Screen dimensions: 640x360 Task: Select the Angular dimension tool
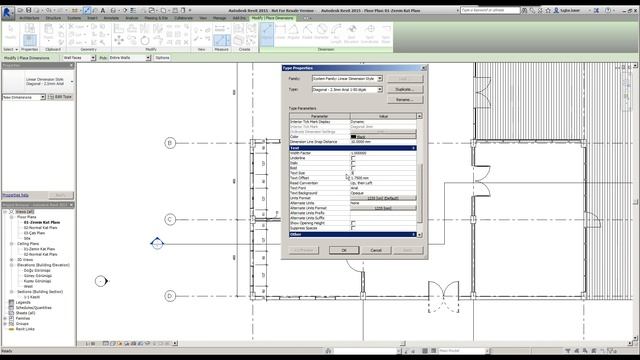[x=293, y=32]
